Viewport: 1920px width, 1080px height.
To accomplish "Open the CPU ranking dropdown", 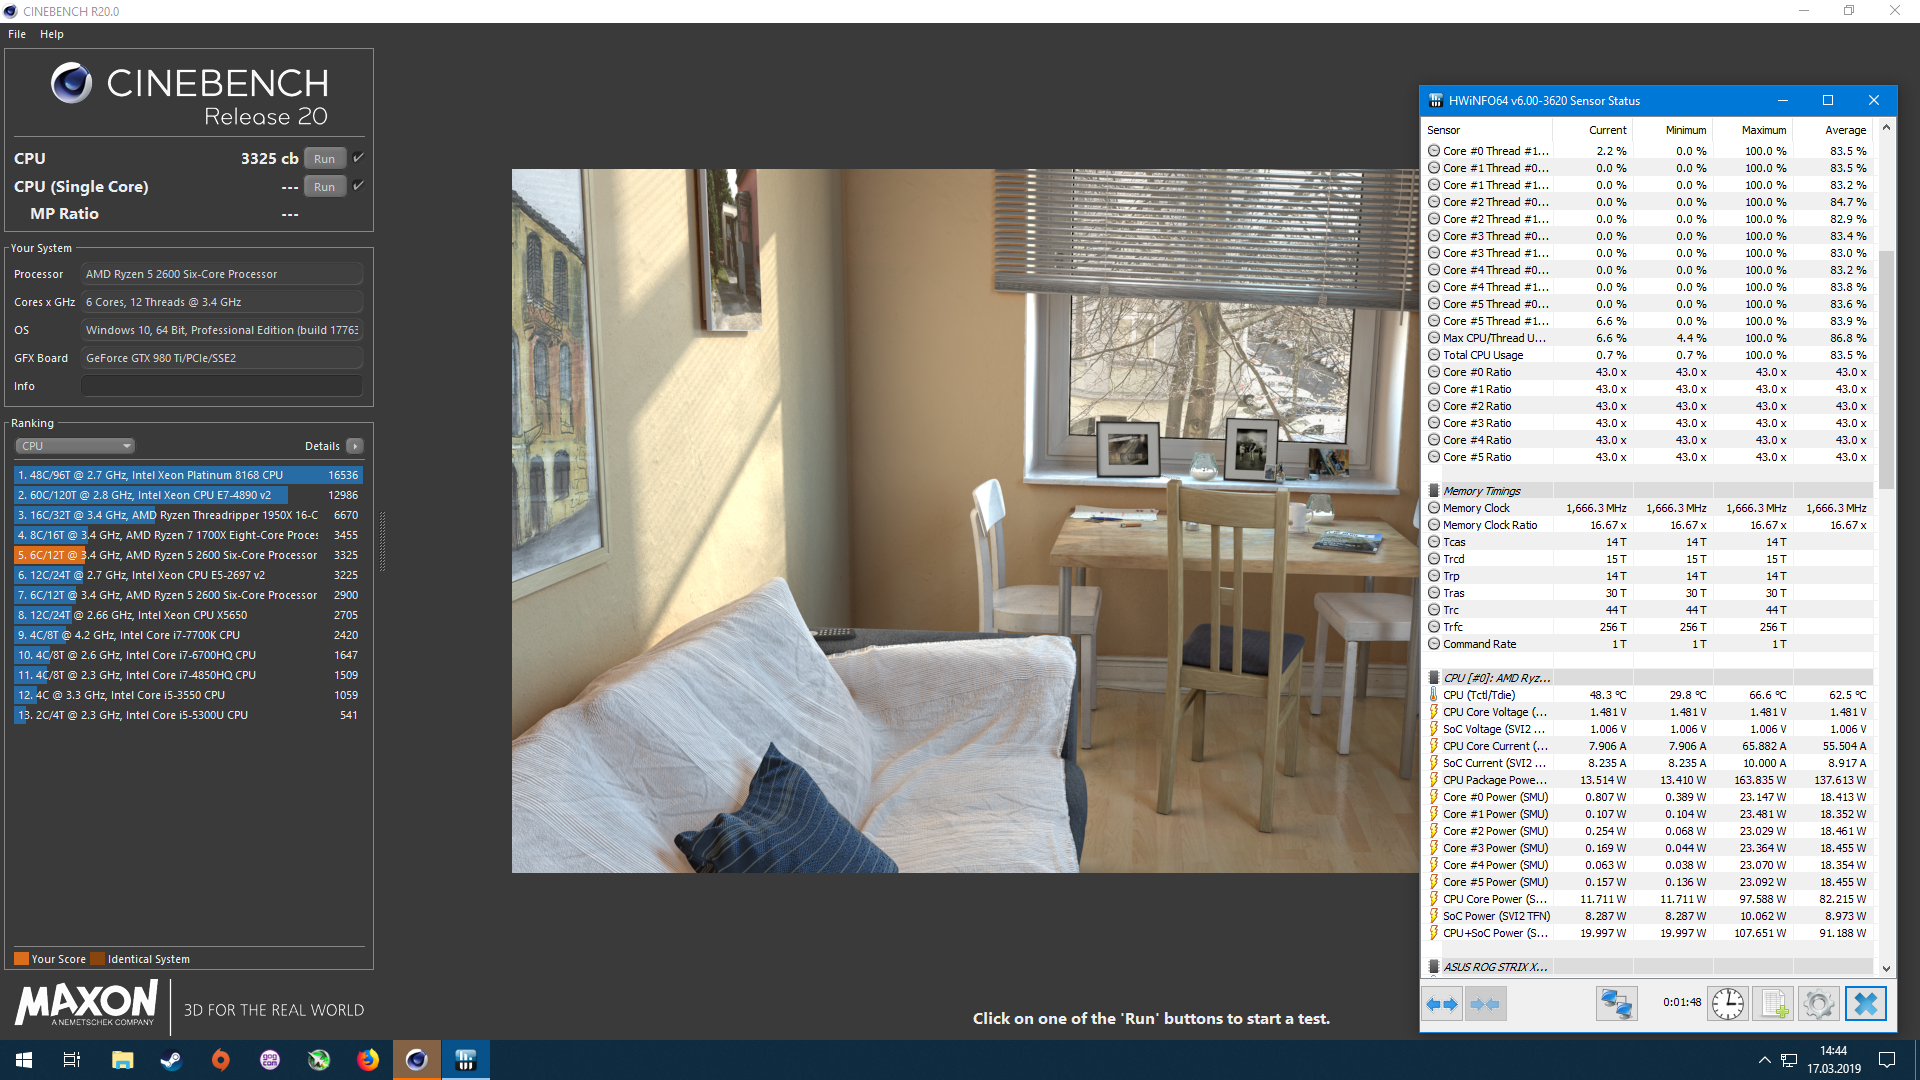I will click(75, 446).
